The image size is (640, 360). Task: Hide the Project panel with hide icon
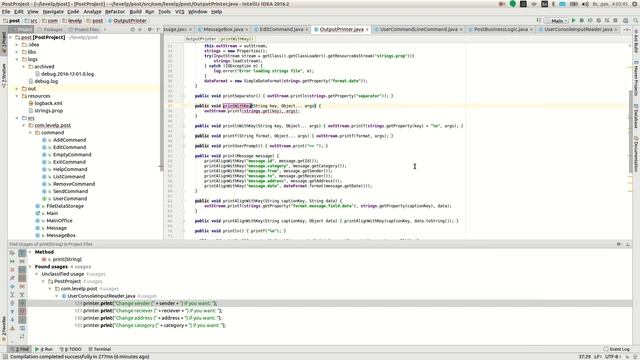(x=158, y=29)
